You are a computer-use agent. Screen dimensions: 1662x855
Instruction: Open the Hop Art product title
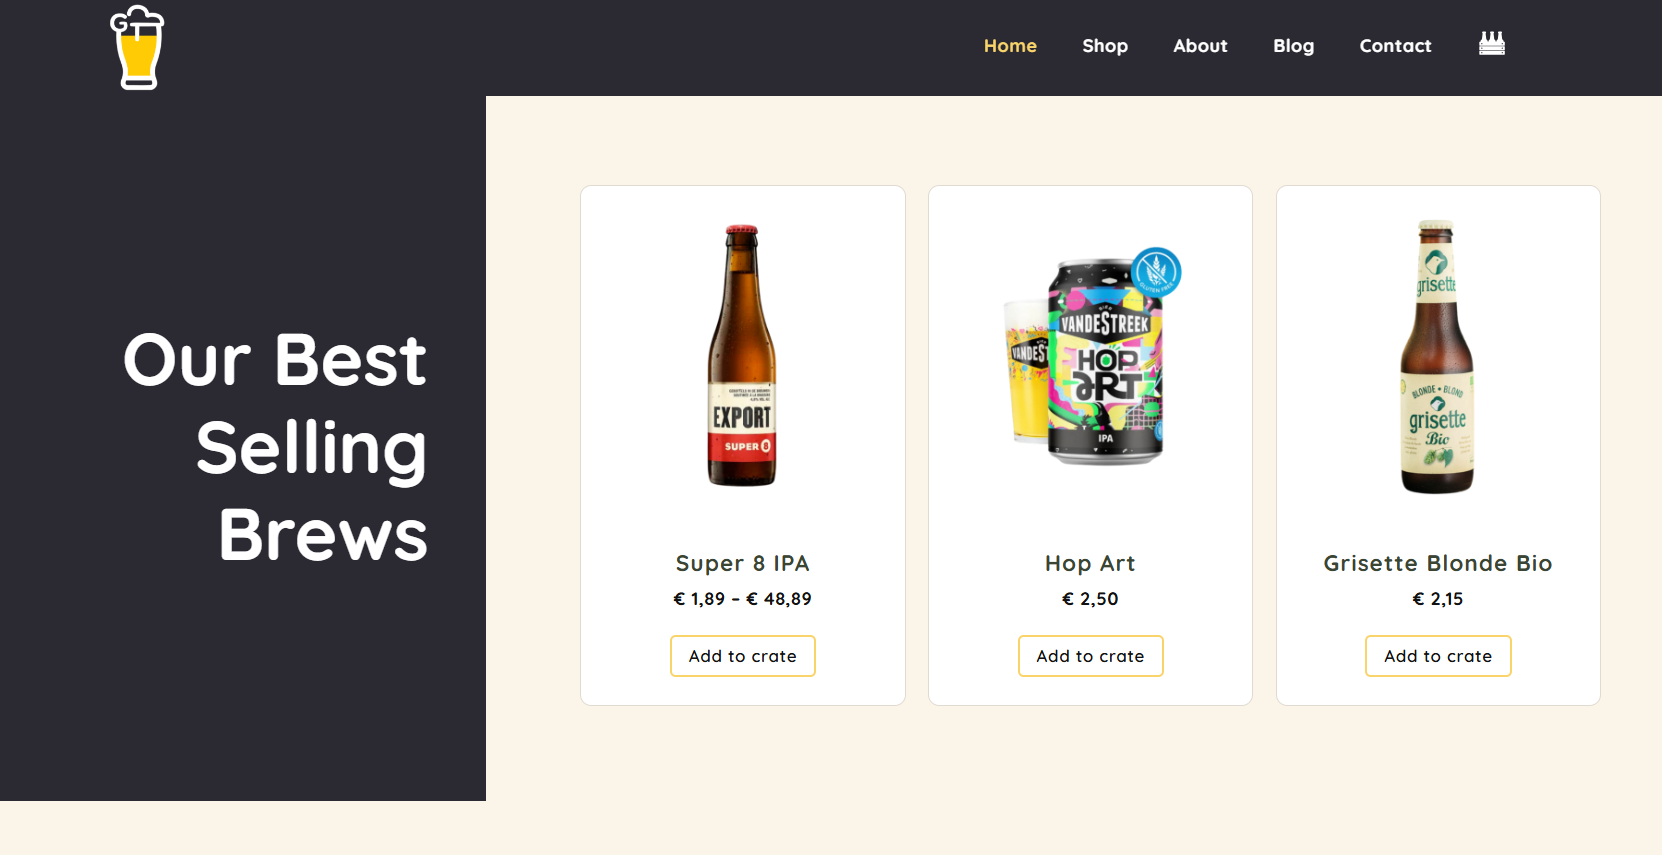click(1090, 564)
